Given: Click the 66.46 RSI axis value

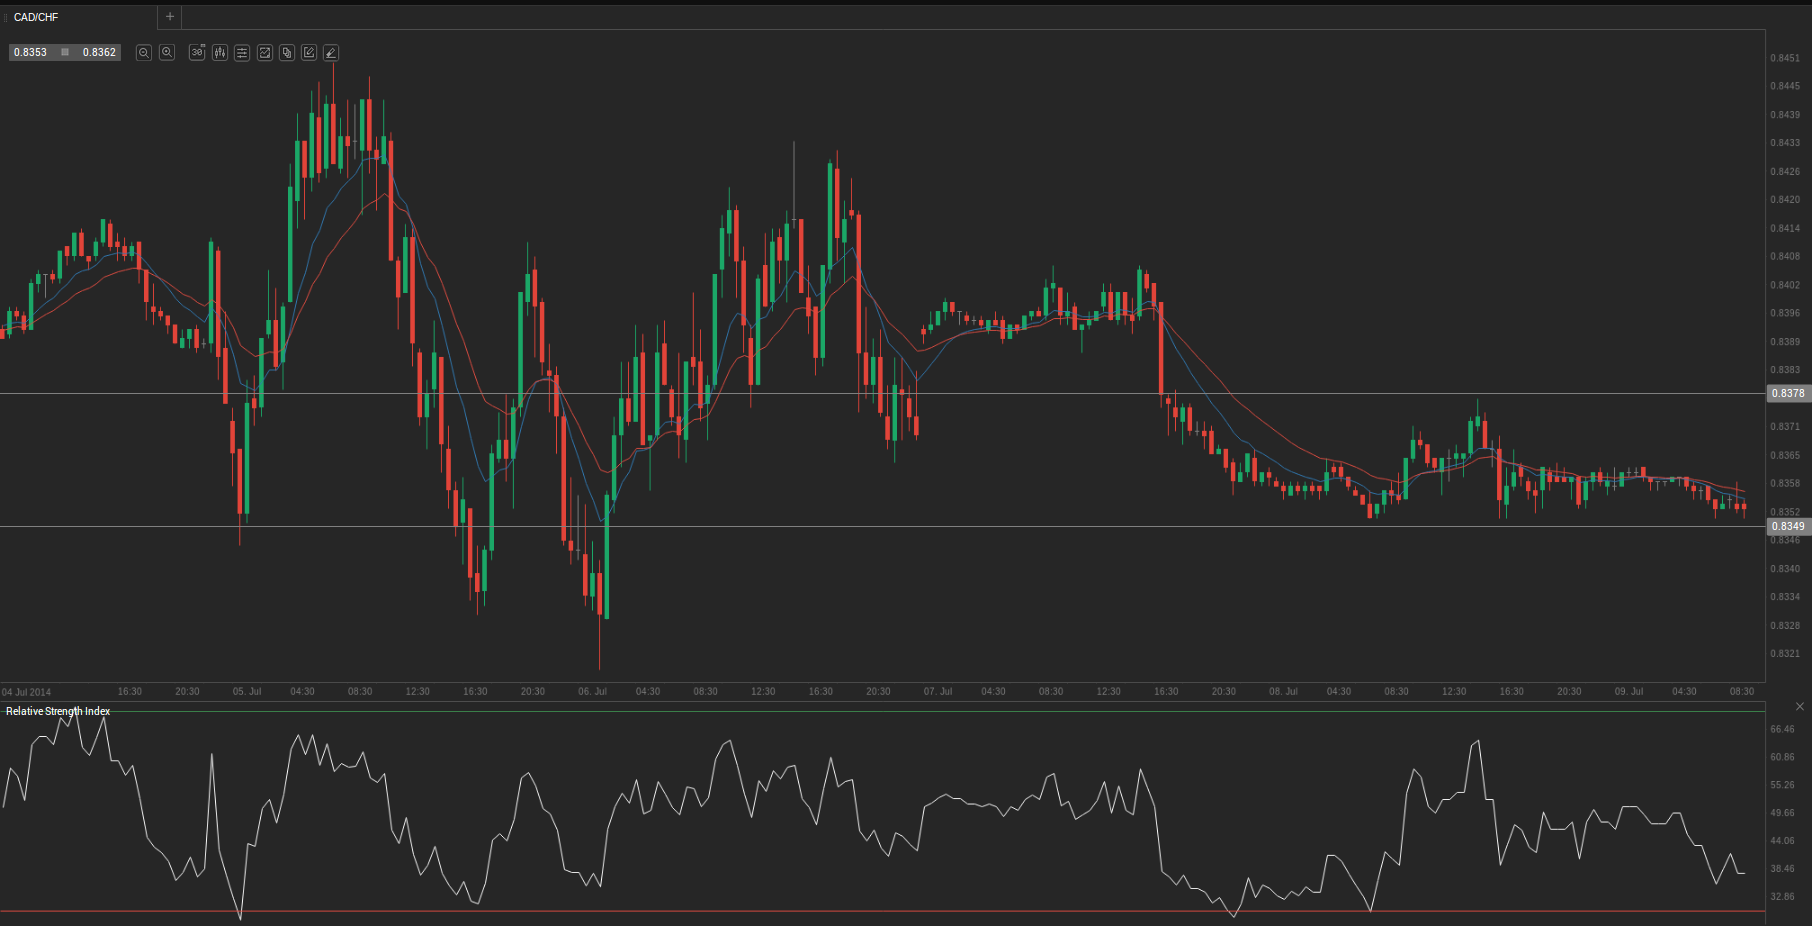Looking at the screenshot, I should (x=1782, y=729).
